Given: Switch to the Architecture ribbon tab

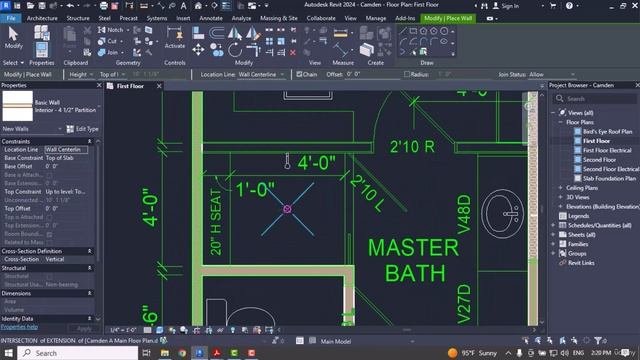Looking at the screenshot, I should click(42, 18).
